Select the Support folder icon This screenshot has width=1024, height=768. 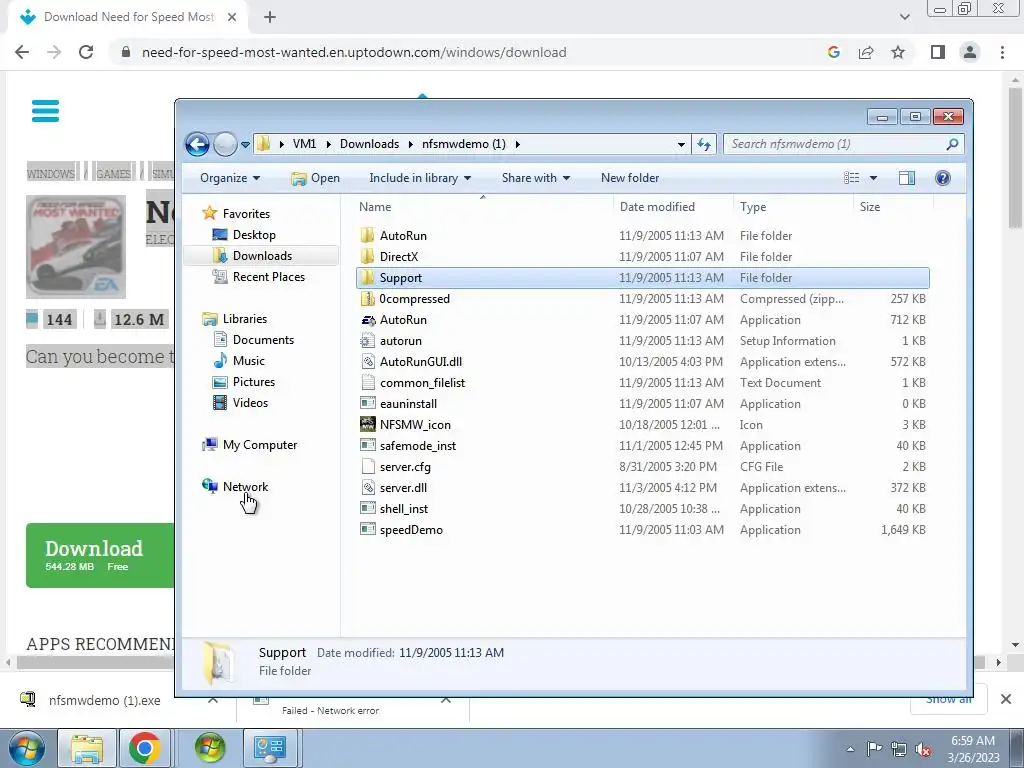coord(368,278)
